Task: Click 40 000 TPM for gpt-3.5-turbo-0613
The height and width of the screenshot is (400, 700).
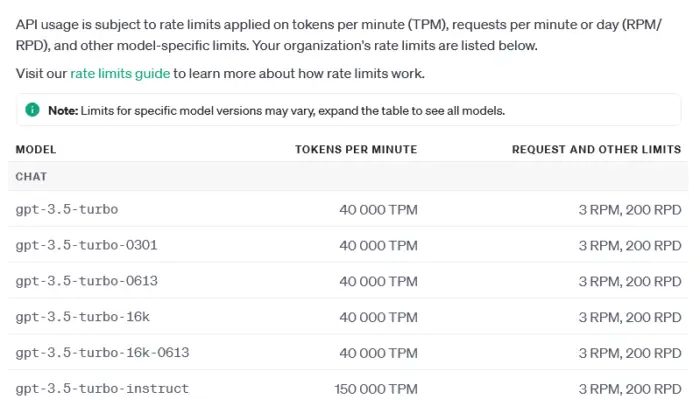Action: 378,281
